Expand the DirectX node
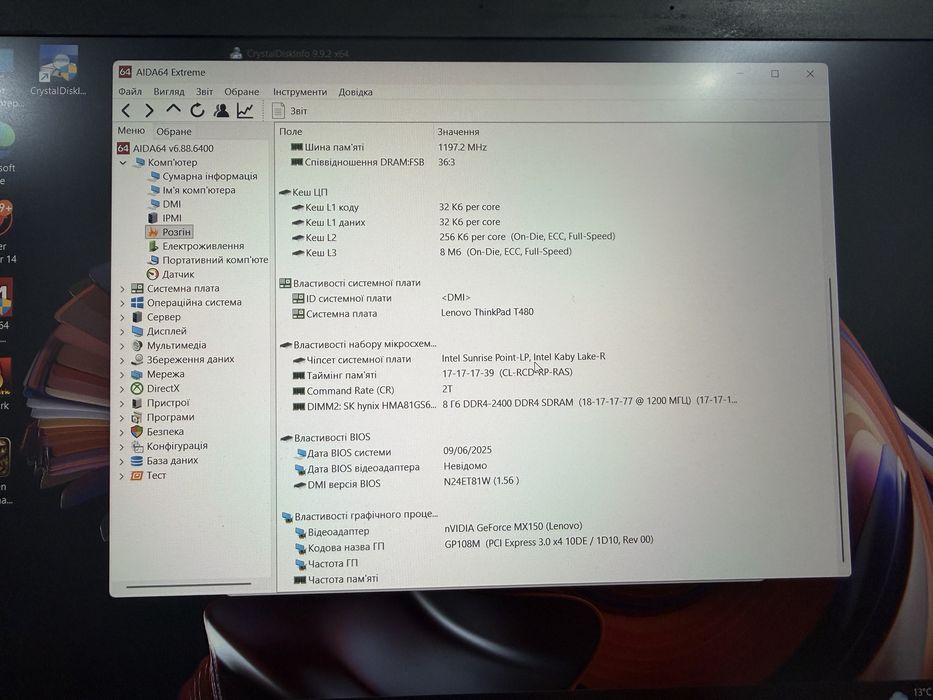933x700 pixels. 123,389
